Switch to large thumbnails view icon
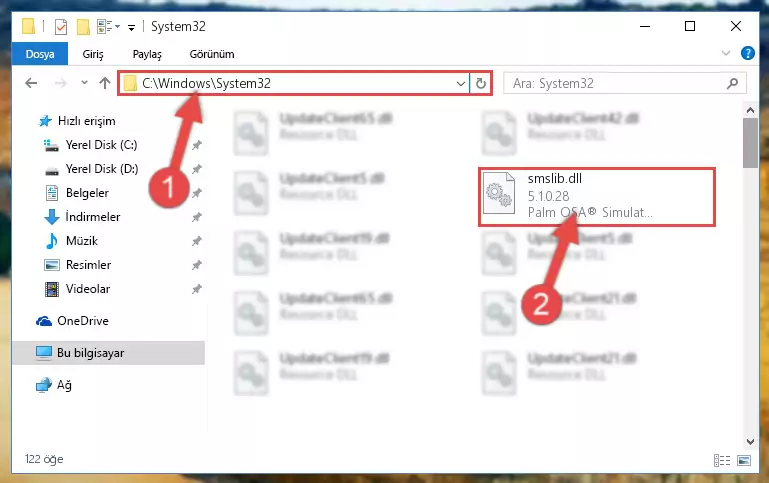Image resolution: width=769 pixels, height=483 pixels. [743, 460]
